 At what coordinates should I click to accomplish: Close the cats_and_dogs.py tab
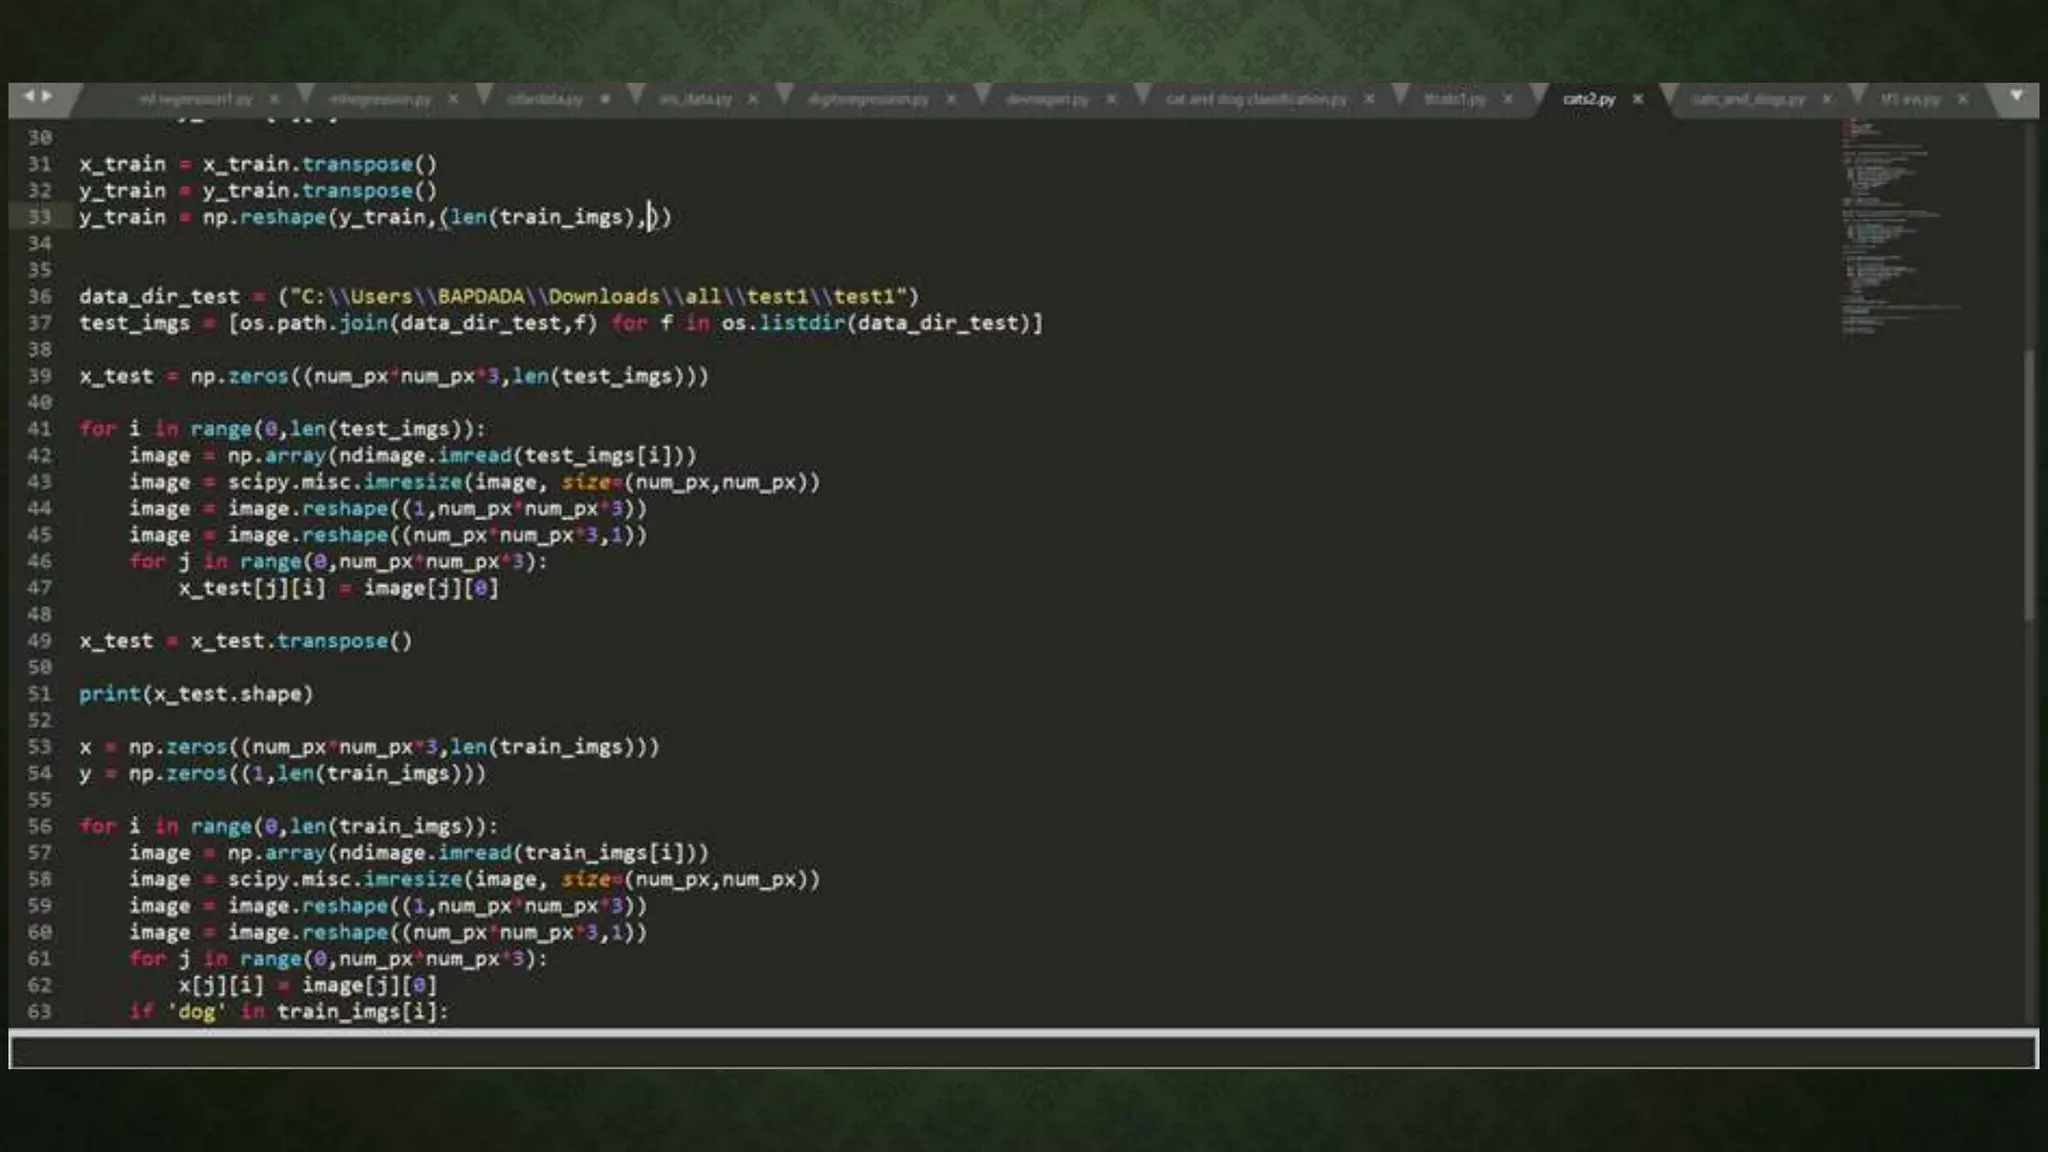point(1827,99)
